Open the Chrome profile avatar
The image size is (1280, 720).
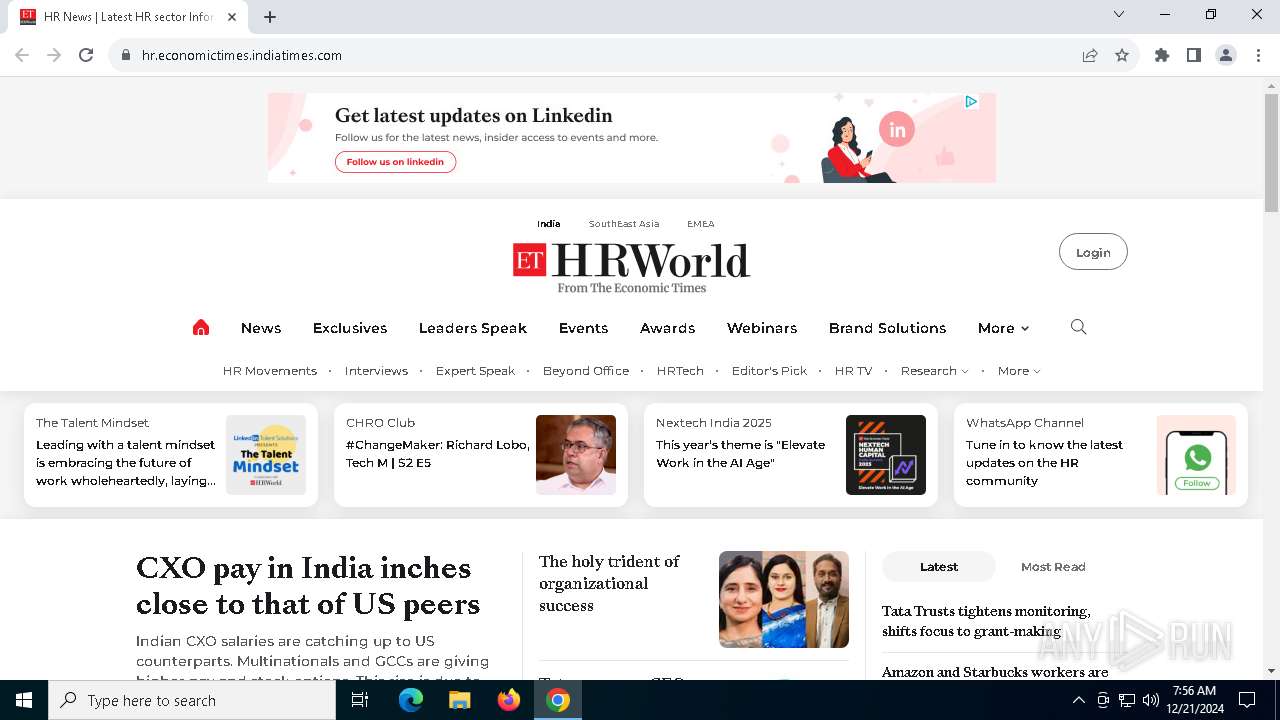point(1226,55)
